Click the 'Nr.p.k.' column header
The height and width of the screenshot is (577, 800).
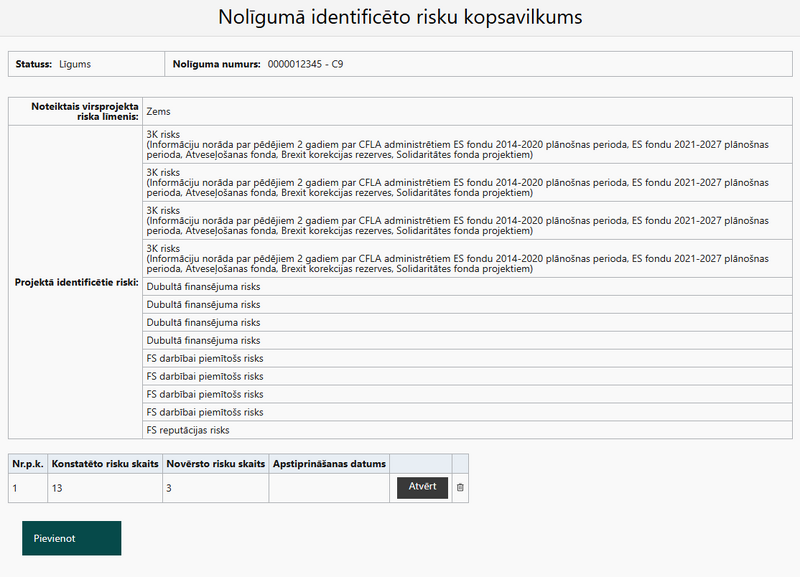click(27, 463)
